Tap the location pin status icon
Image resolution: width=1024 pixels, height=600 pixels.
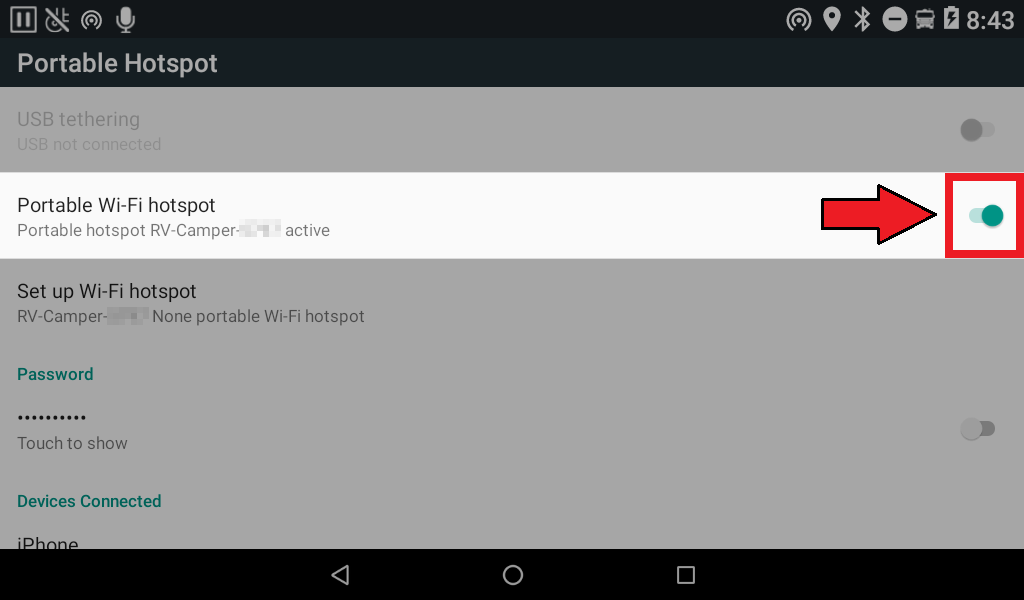pyautogui.click(x=831, y=20)
